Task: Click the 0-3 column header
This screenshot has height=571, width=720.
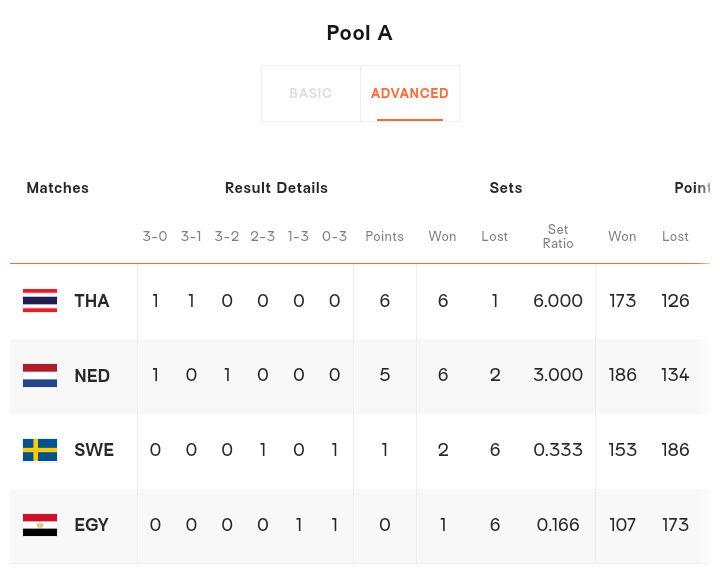Action: point(335,237)
